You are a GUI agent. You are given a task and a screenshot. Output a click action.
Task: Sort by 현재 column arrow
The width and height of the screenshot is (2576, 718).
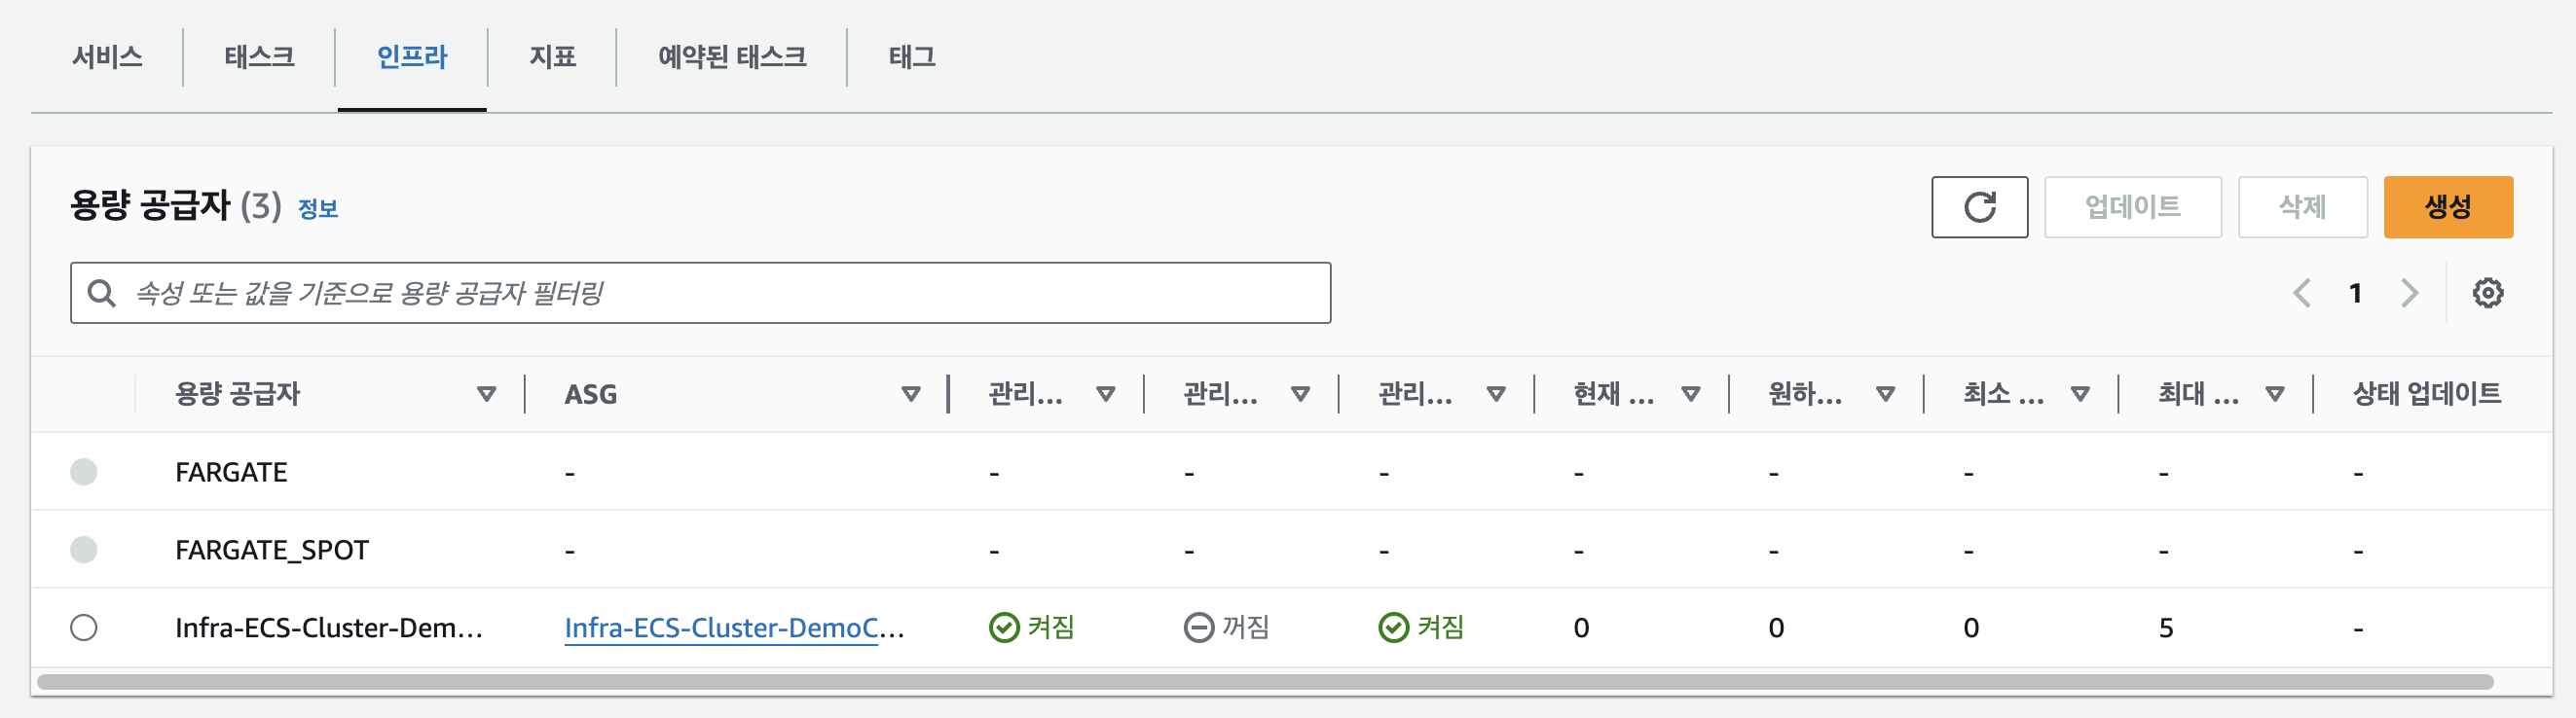point(1690,394)
